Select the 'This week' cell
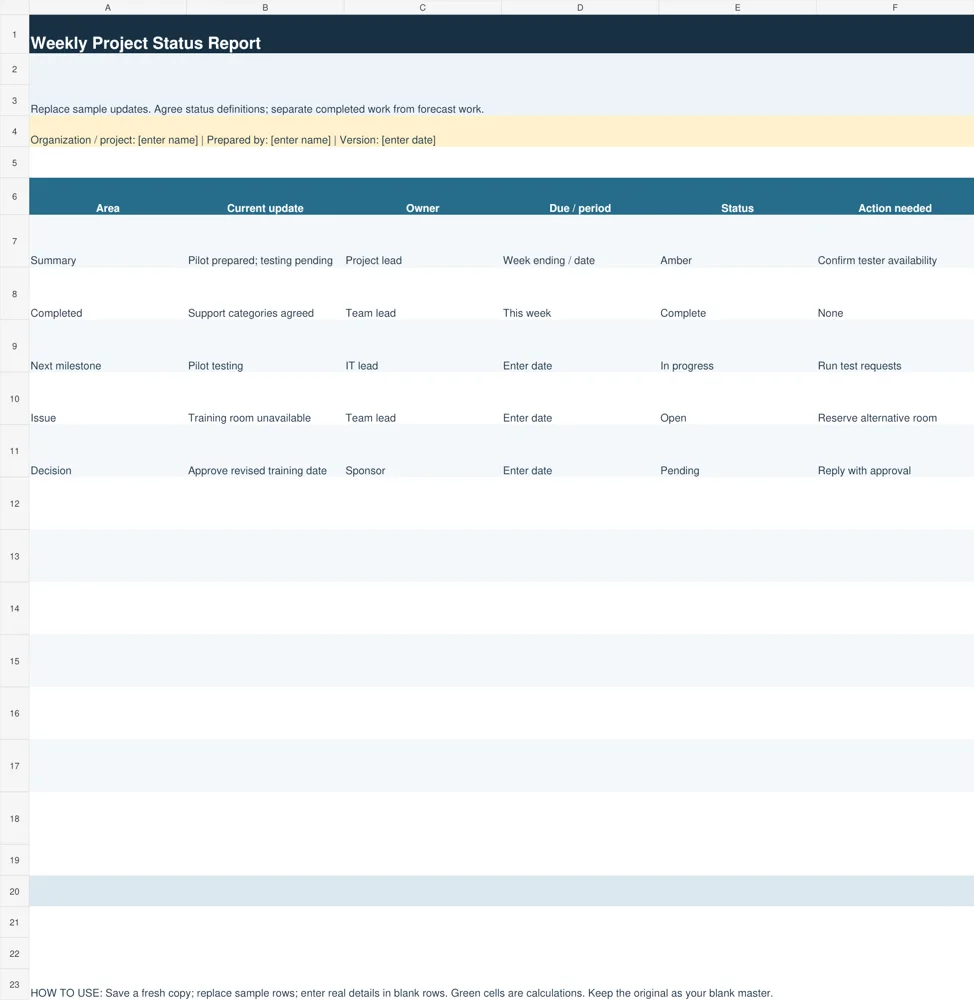Viewport: 974px width, 1000px height. (580, 294)
